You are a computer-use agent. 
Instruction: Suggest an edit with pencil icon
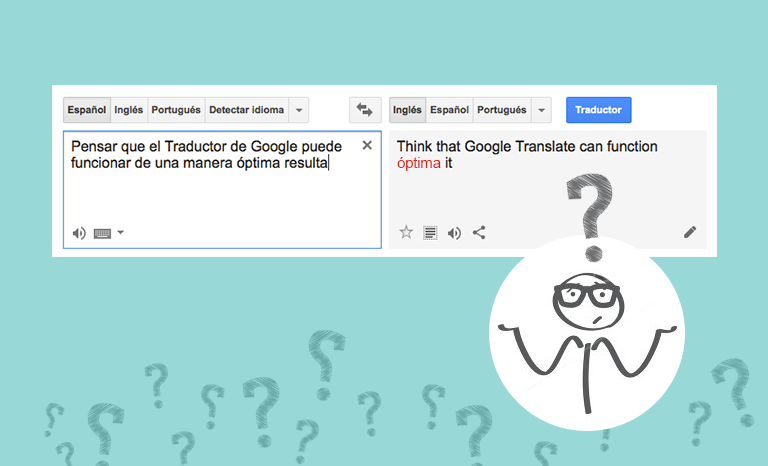point(690,232)
